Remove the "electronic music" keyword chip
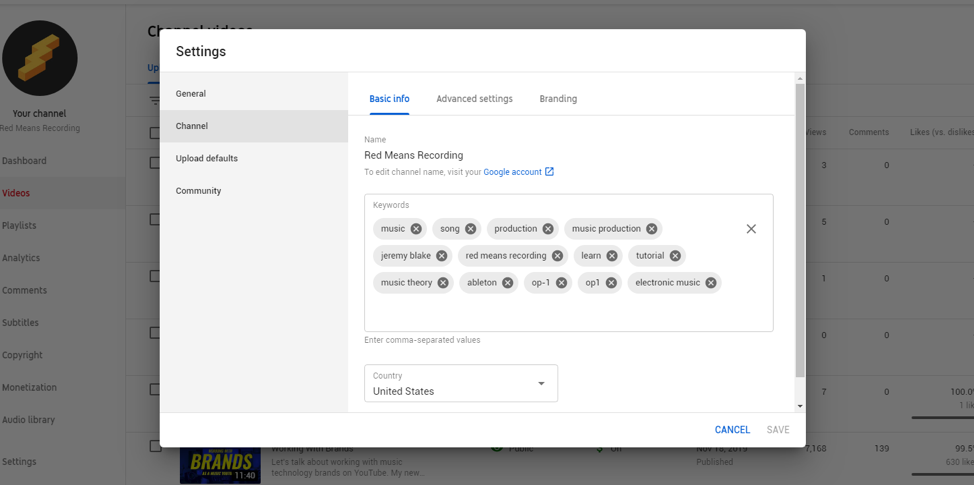The height and width of the screenshot is (485, 974). pos(711,283)
